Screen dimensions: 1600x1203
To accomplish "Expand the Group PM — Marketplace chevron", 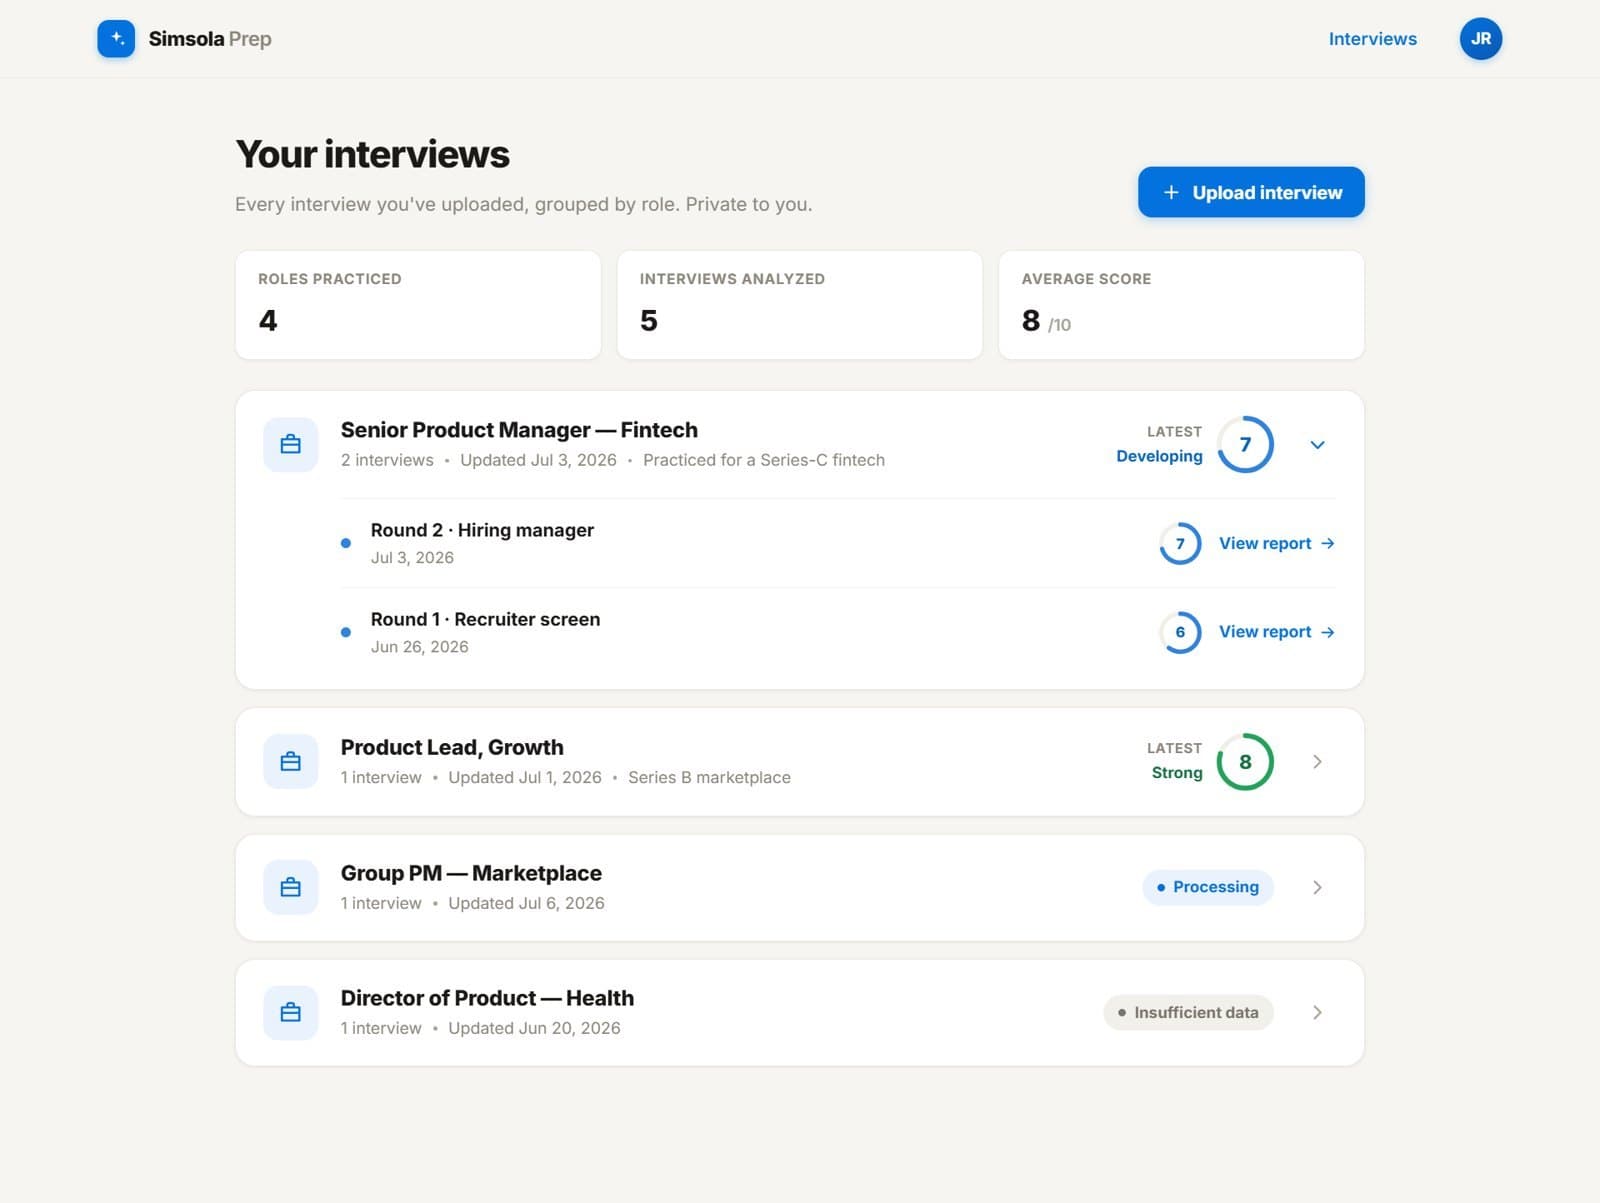I will pyautogui.click(x=1317, y=887).
